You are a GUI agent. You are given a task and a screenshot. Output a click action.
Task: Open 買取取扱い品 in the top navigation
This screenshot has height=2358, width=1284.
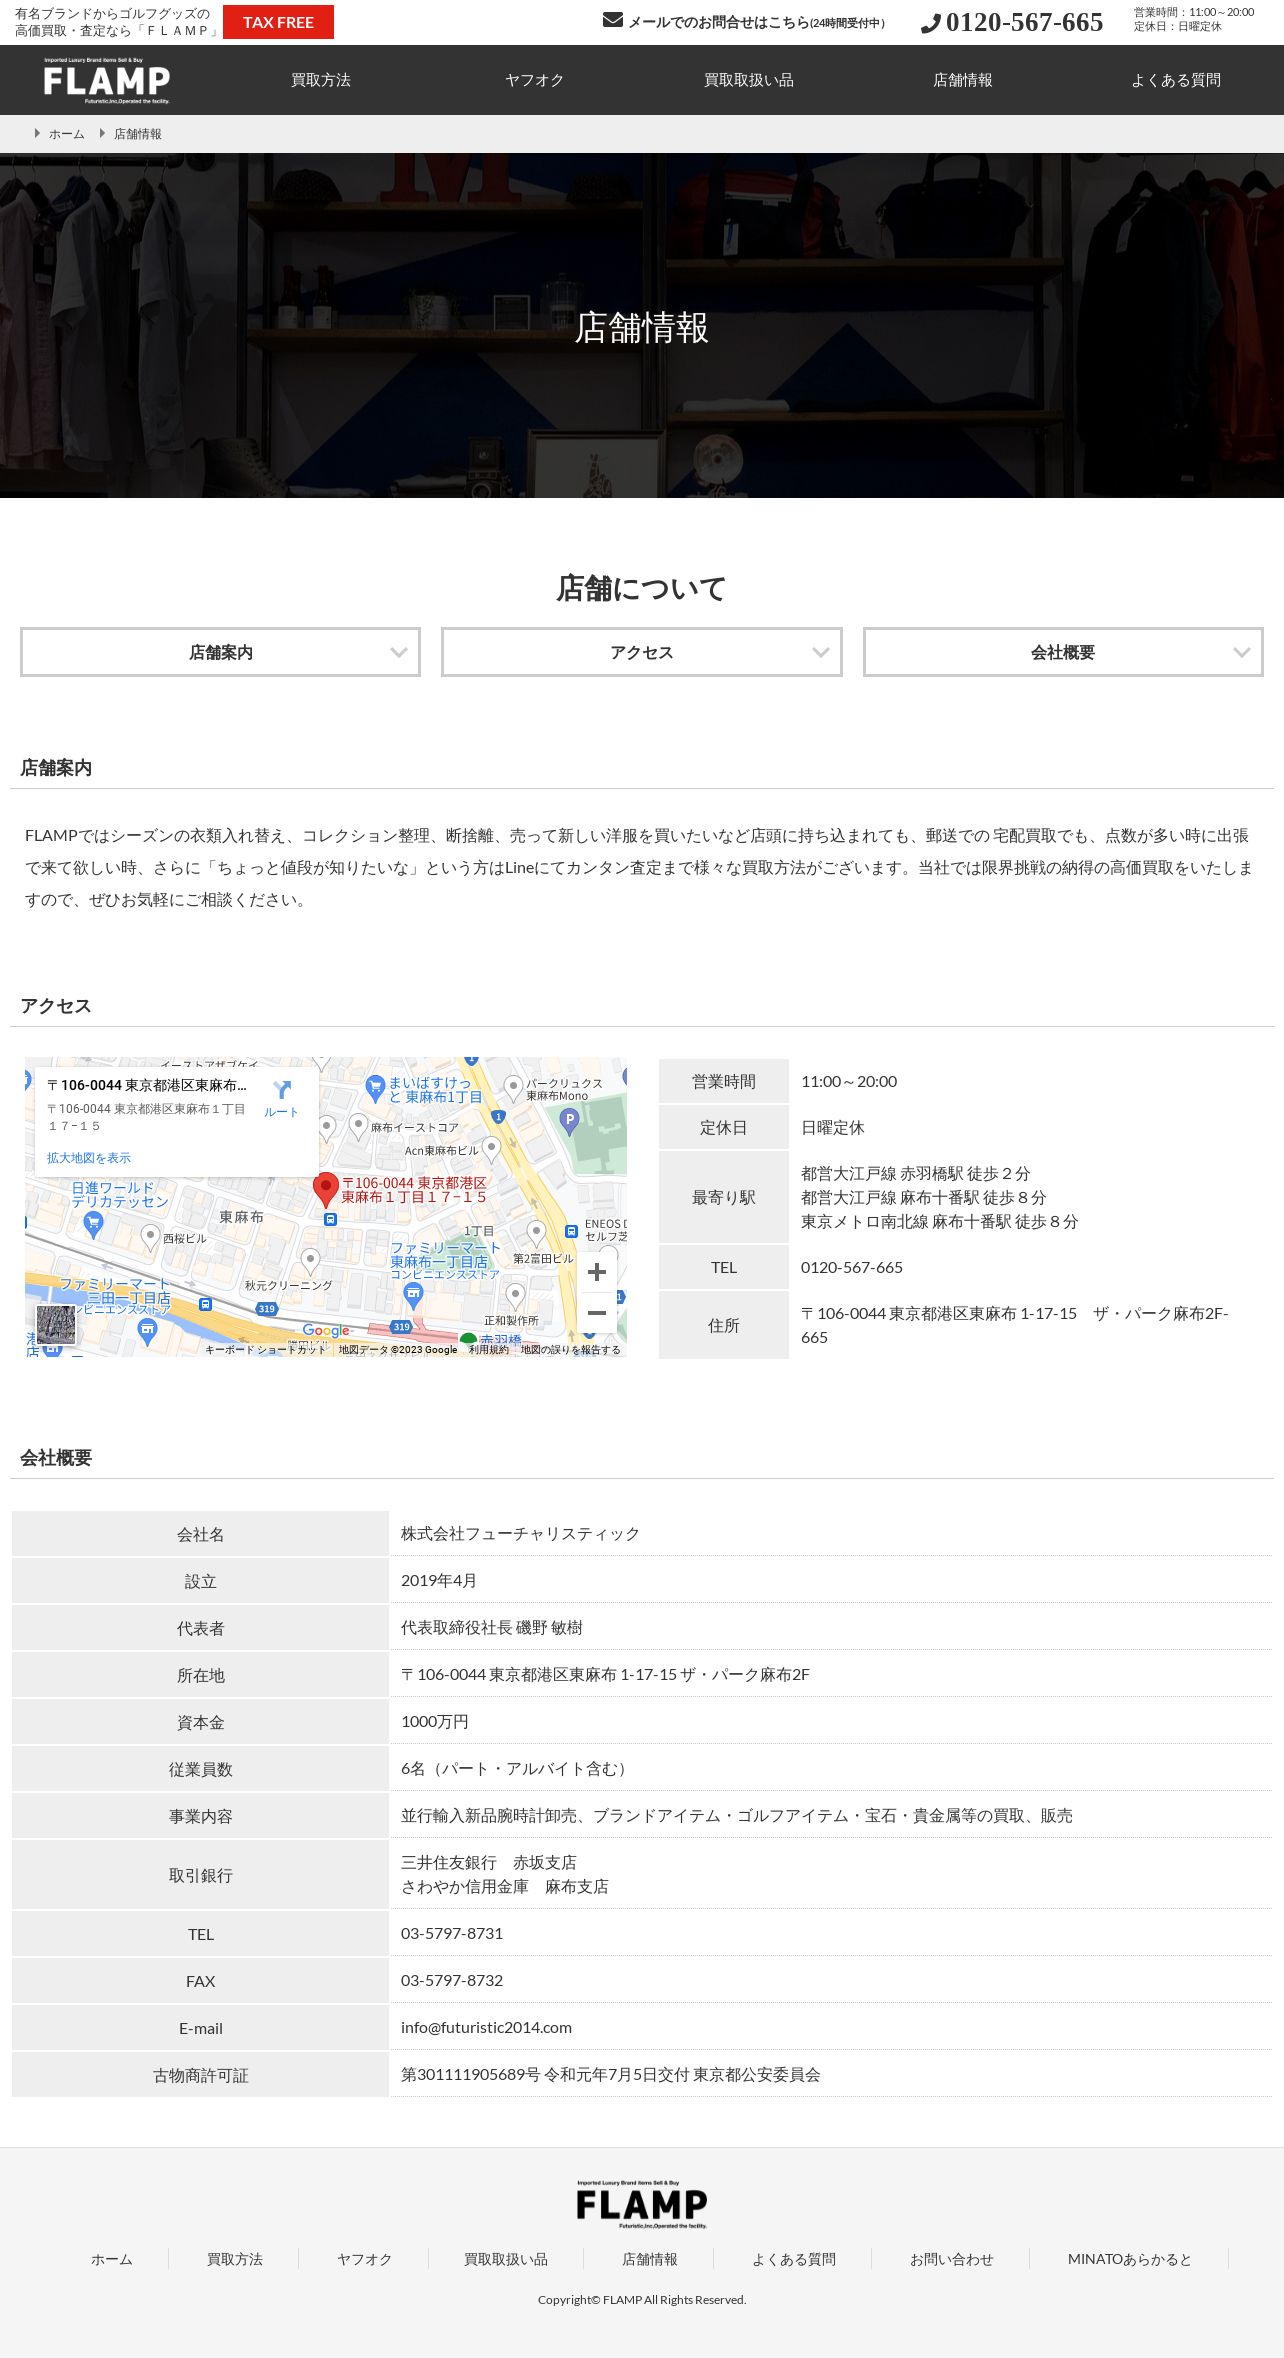[x=749, y=80]
